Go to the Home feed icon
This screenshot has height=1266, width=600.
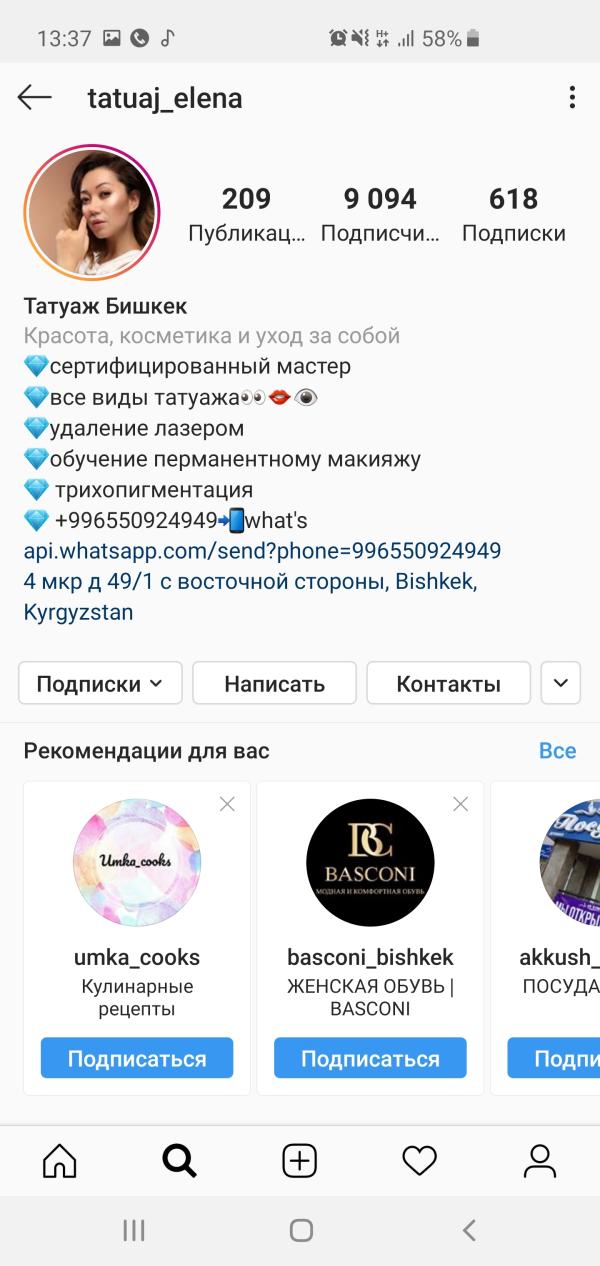[x=60, y=1160]
